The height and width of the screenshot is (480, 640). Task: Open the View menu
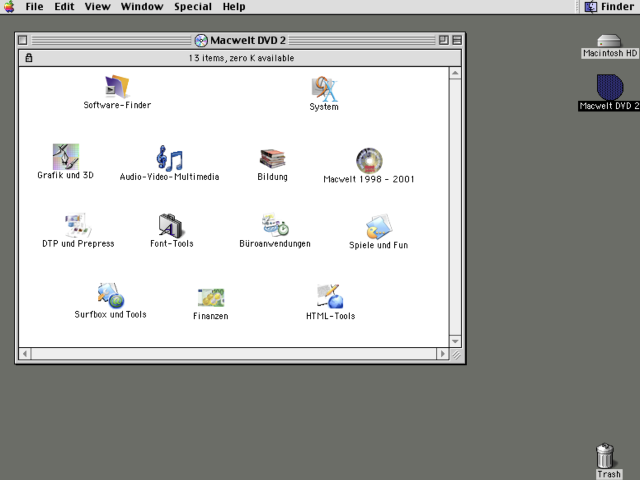[98, 7]
